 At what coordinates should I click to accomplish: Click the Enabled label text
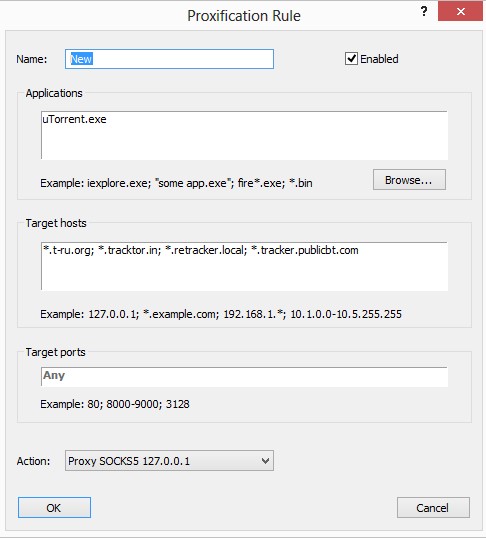tap(379, 59)
